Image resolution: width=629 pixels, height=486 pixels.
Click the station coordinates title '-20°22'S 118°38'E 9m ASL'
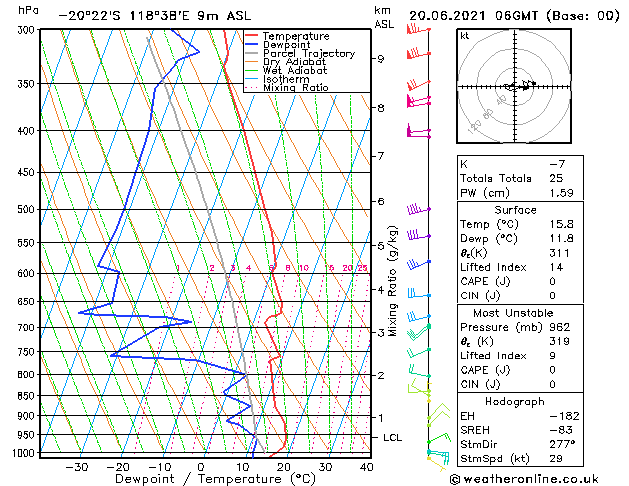[x=154, y=16]
